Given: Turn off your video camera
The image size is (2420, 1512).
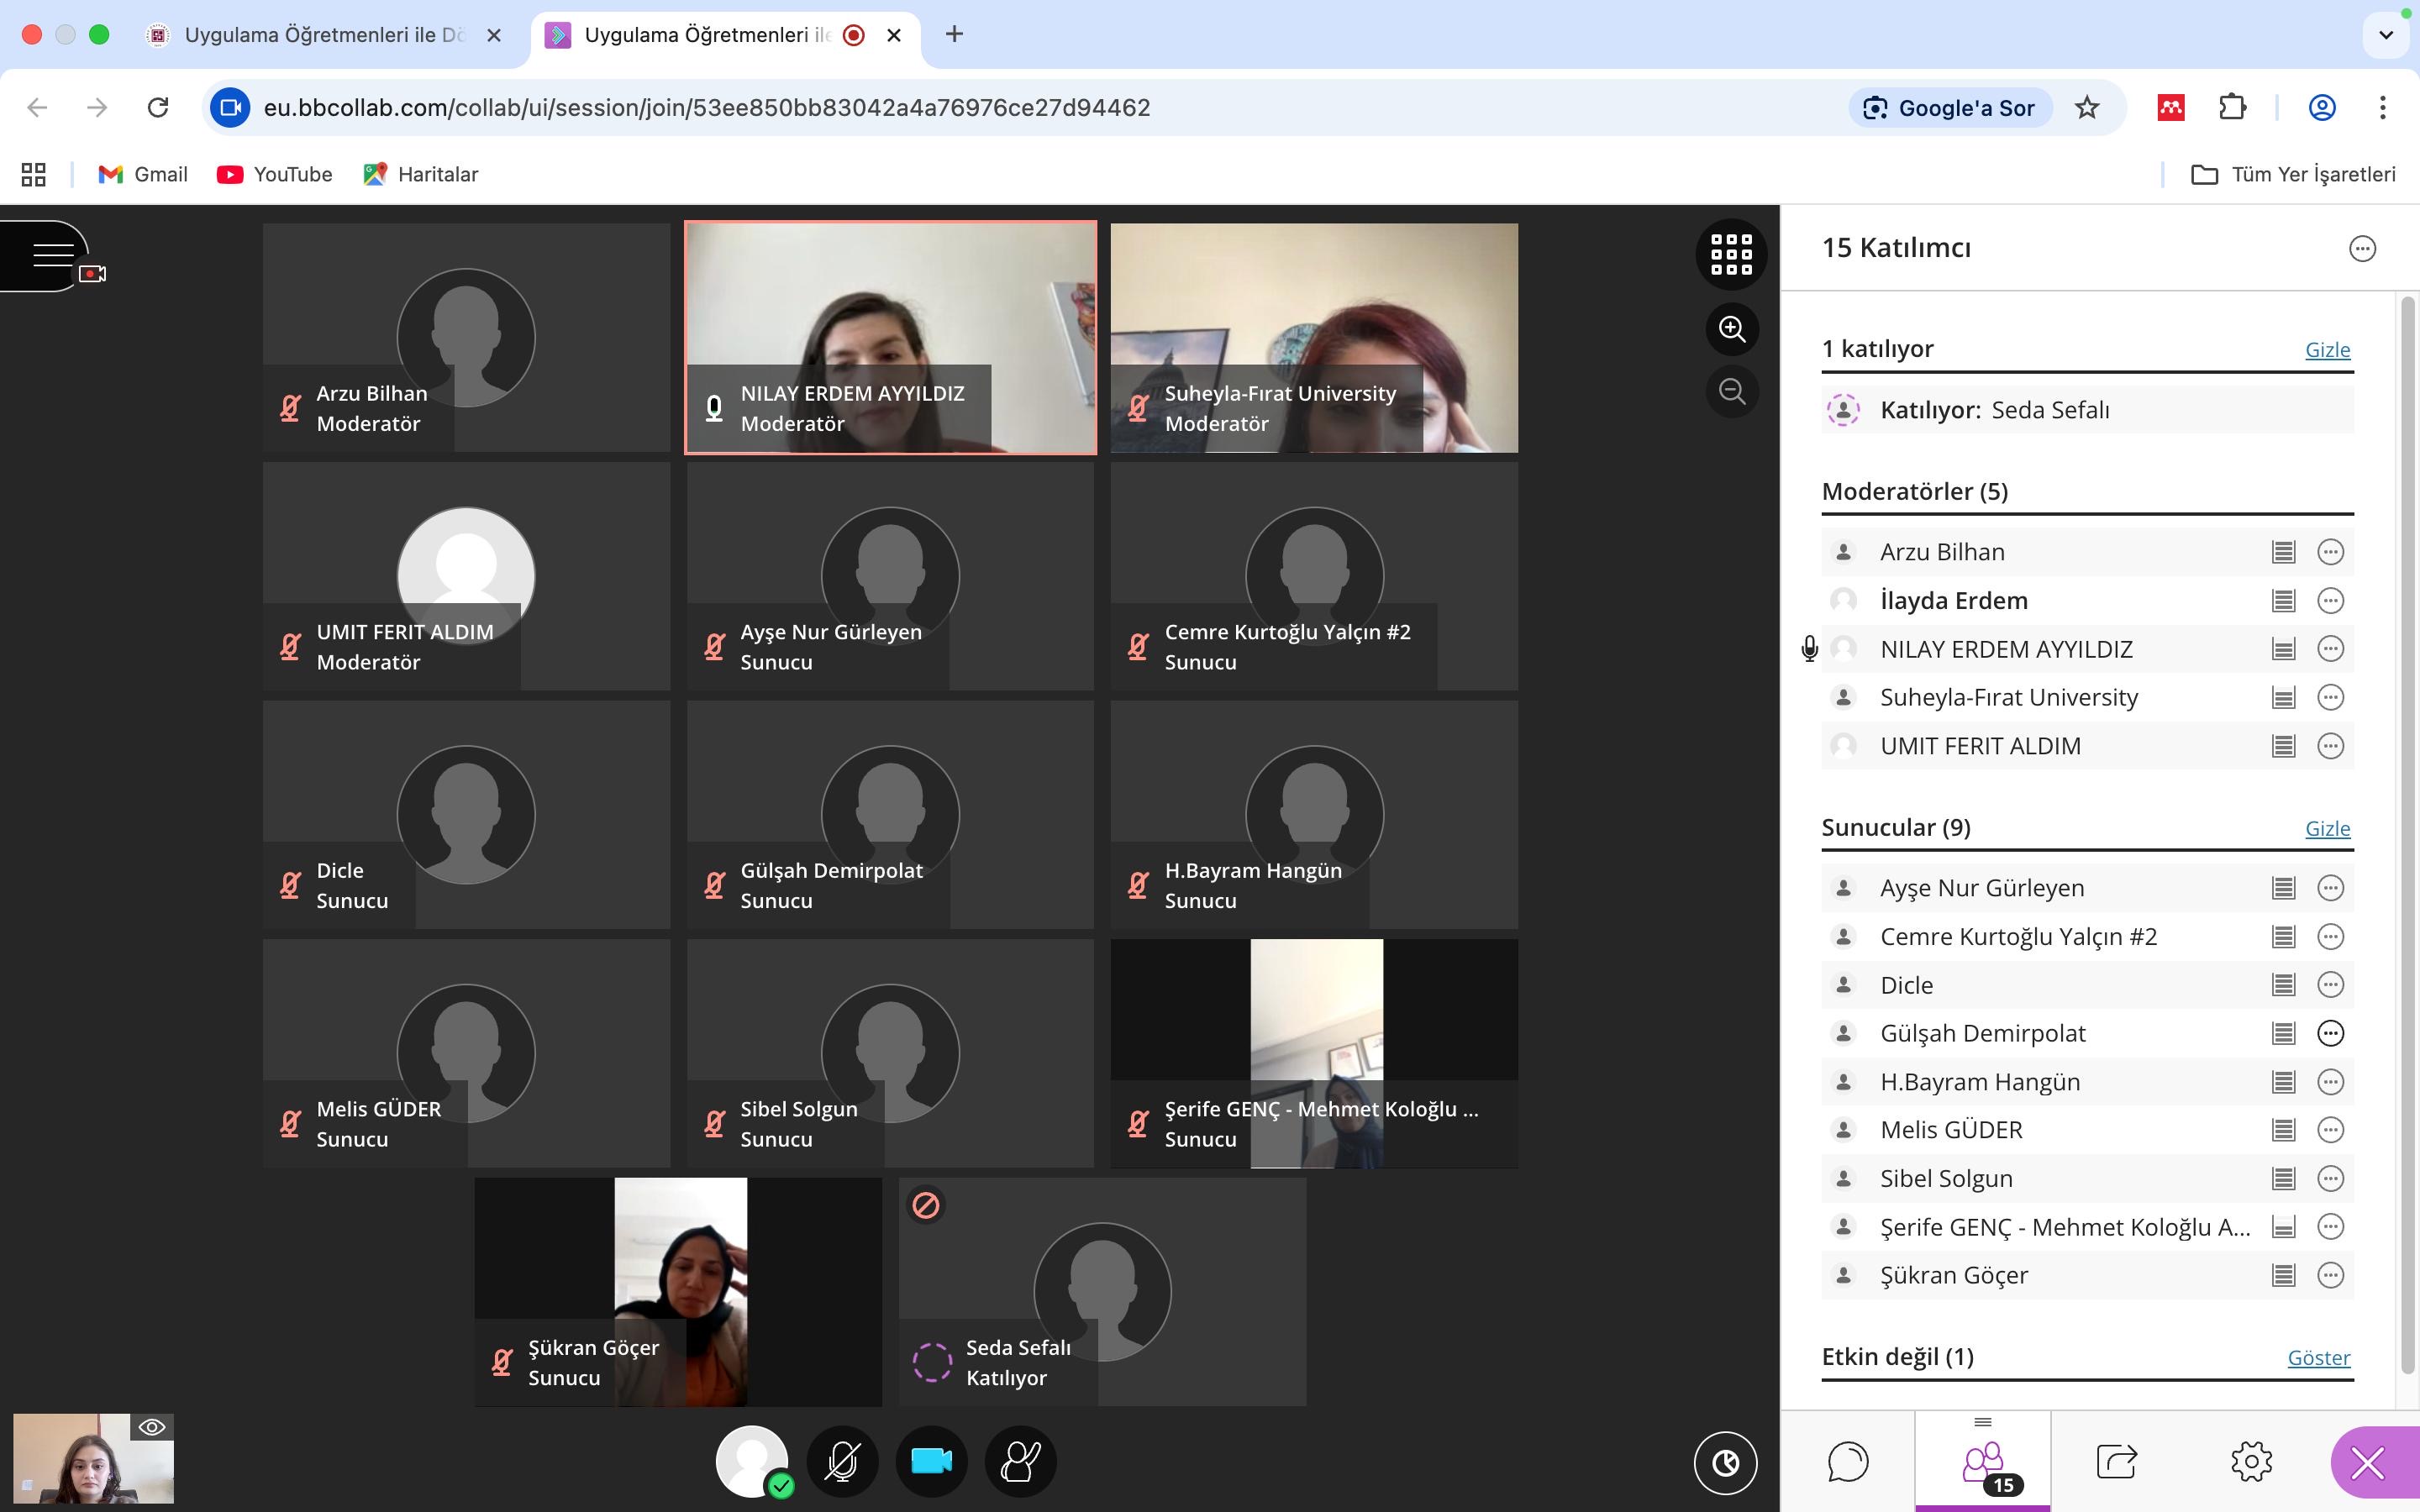Looking at the screenshot, I should 931,1461.
